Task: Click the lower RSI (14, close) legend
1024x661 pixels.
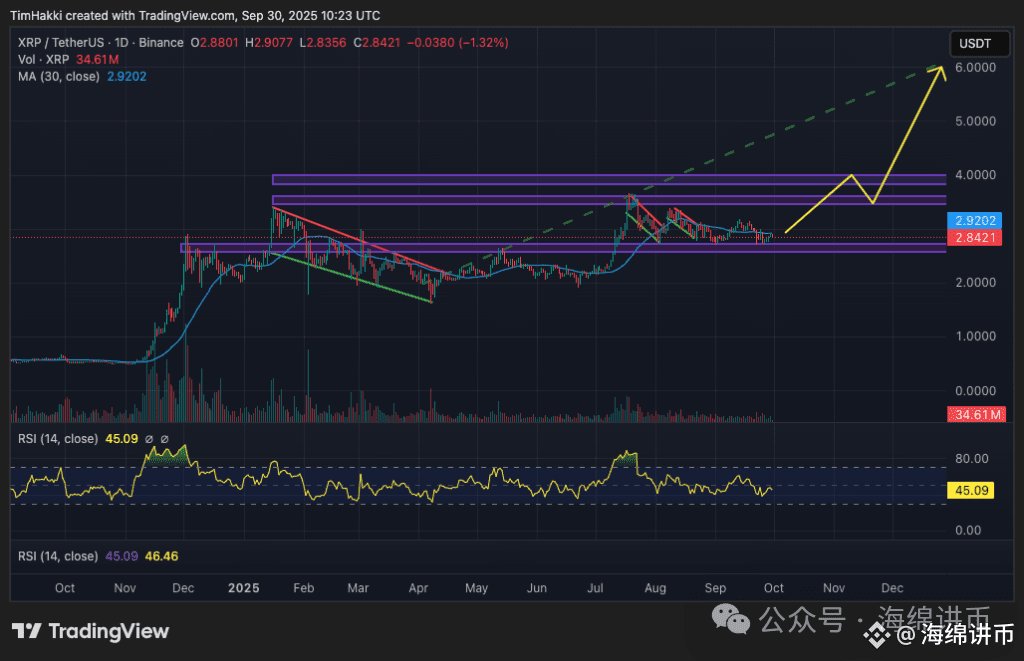Action: coord(57,556)
